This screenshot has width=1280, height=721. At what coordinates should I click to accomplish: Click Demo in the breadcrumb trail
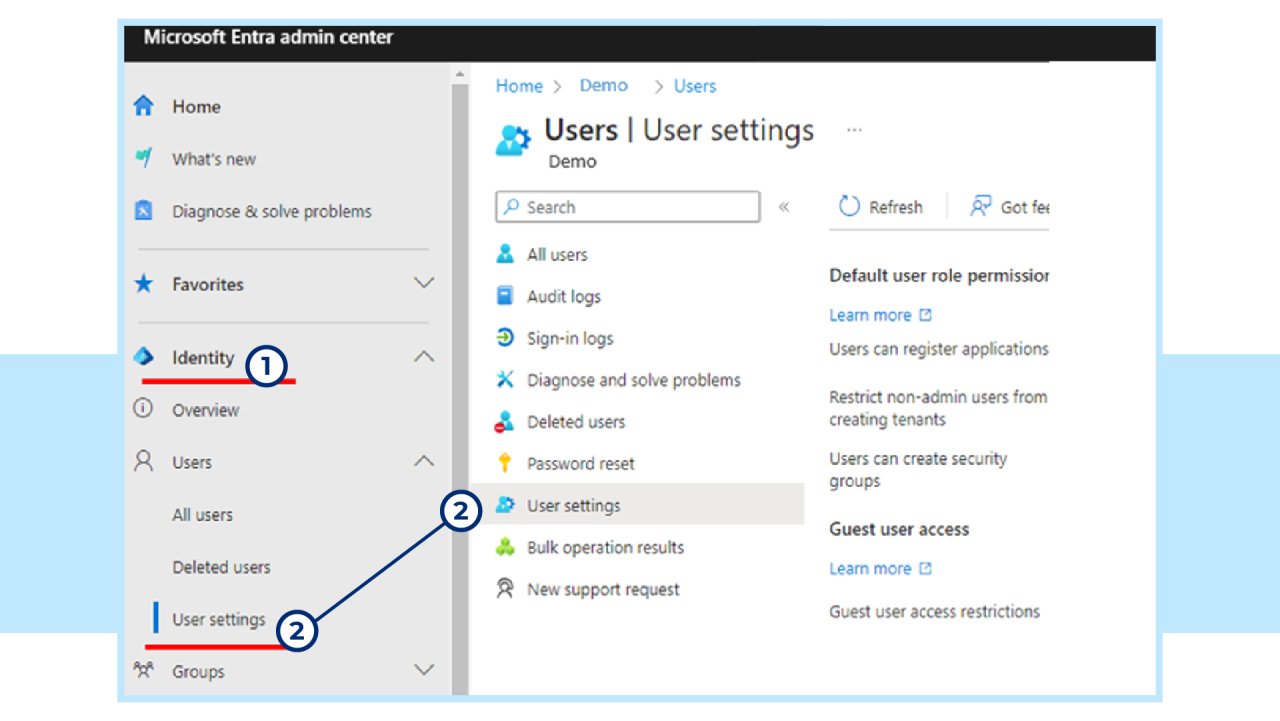coord(604,86)
